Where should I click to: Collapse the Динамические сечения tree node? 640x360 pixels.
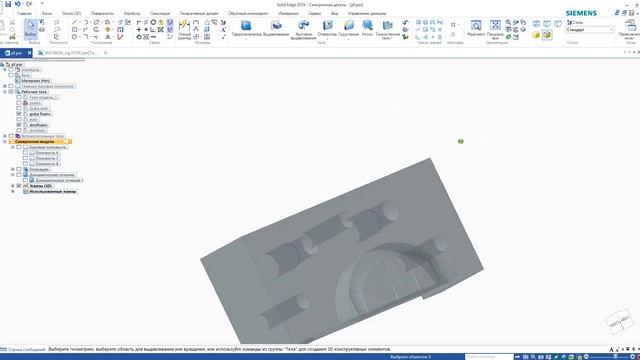[13, 175]
